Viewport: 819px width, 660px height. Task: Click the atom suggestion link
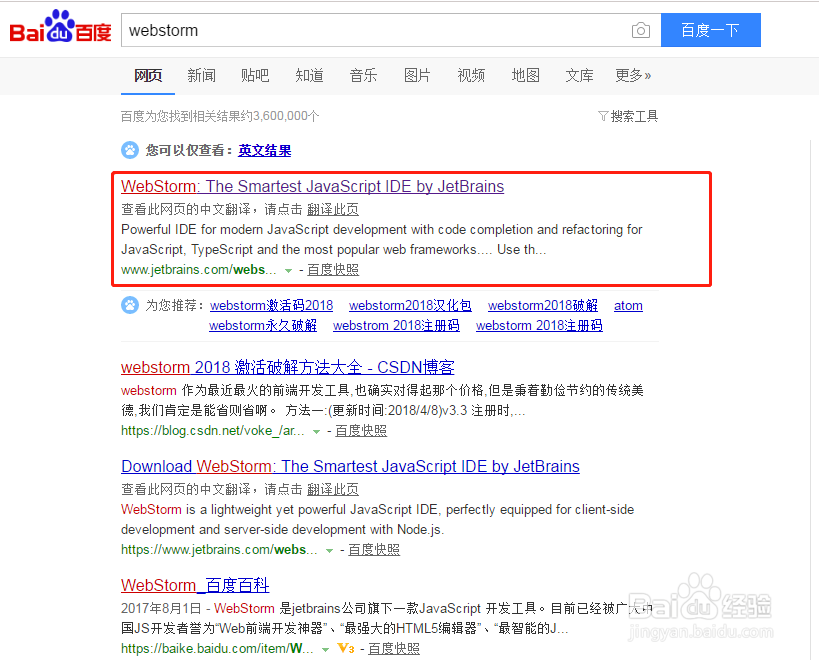628,305
